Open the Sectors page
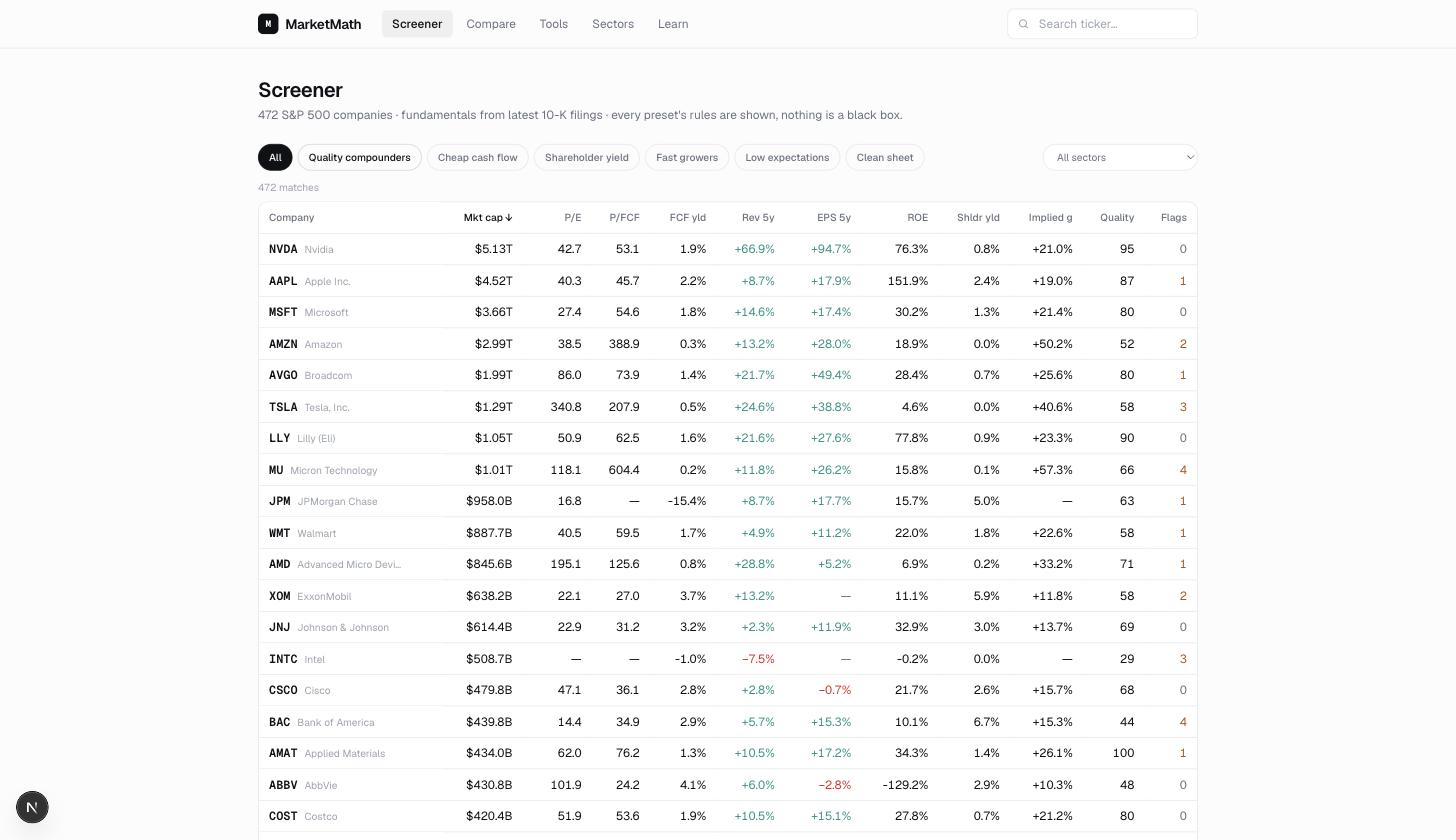The width and height of the screenshot is (1456, 840). pos(613,24)
